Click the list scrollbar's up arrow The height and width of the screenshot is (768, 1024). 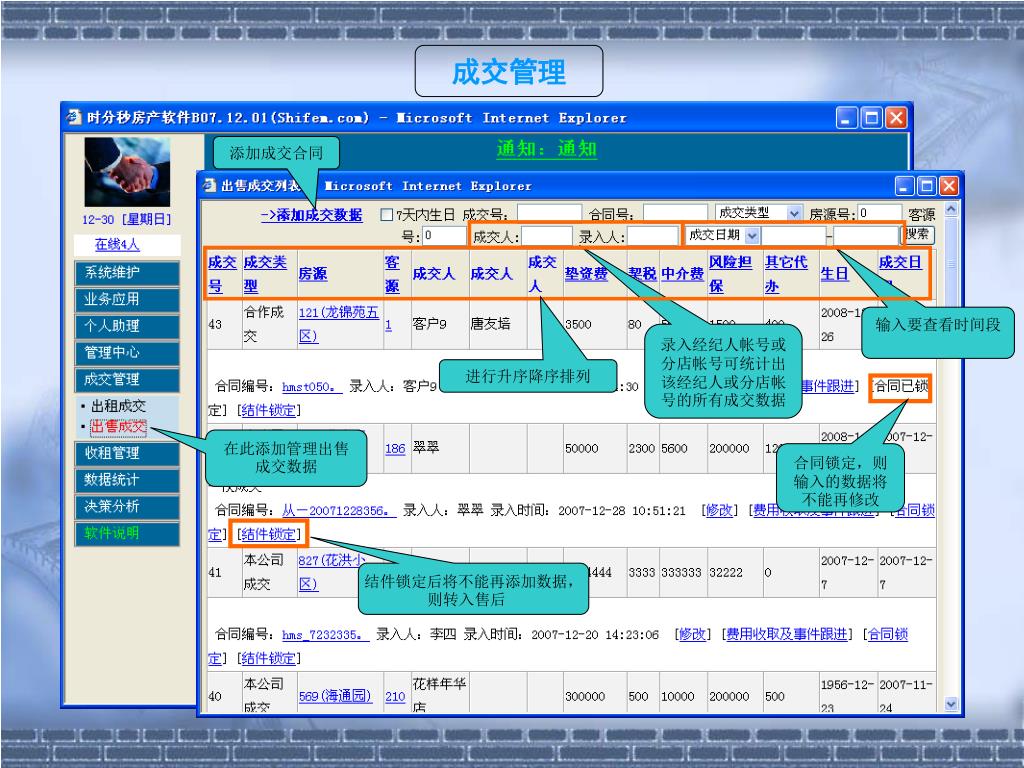[950, 209]
